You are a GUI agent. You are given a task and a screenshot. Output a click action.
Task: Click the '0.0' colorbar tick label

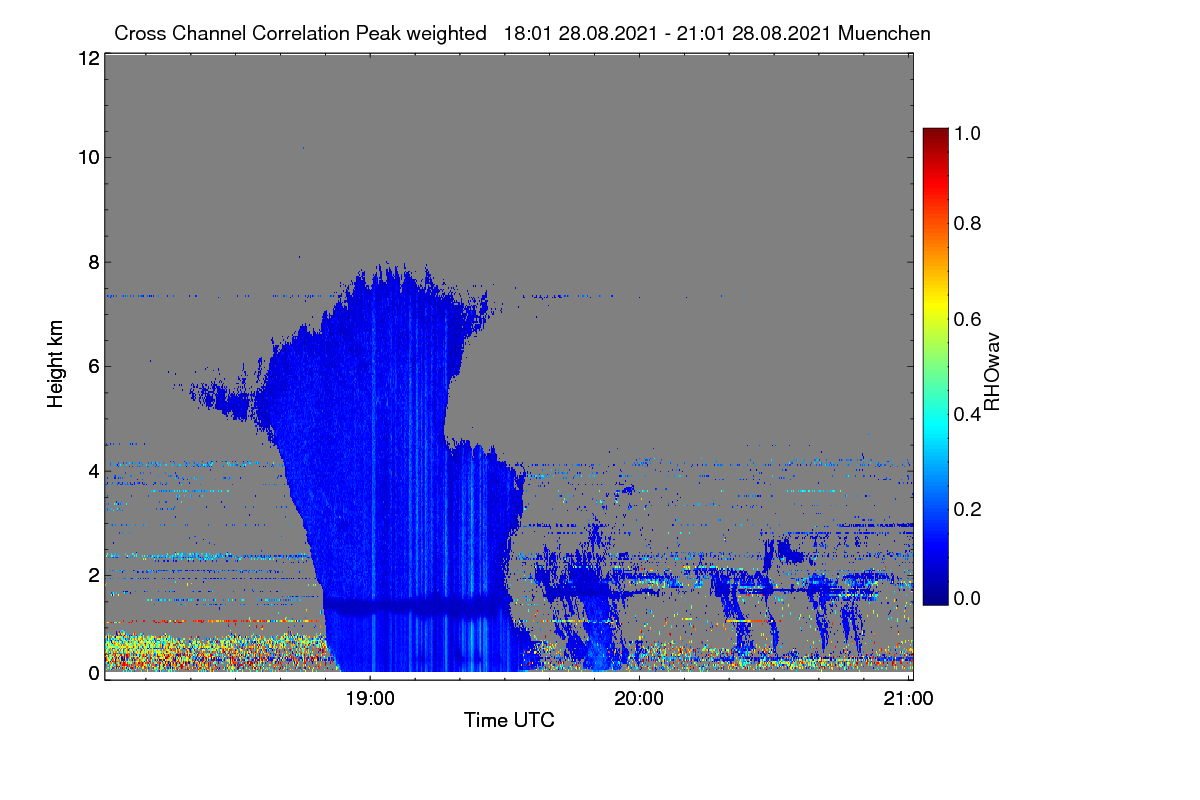(967, 598)
